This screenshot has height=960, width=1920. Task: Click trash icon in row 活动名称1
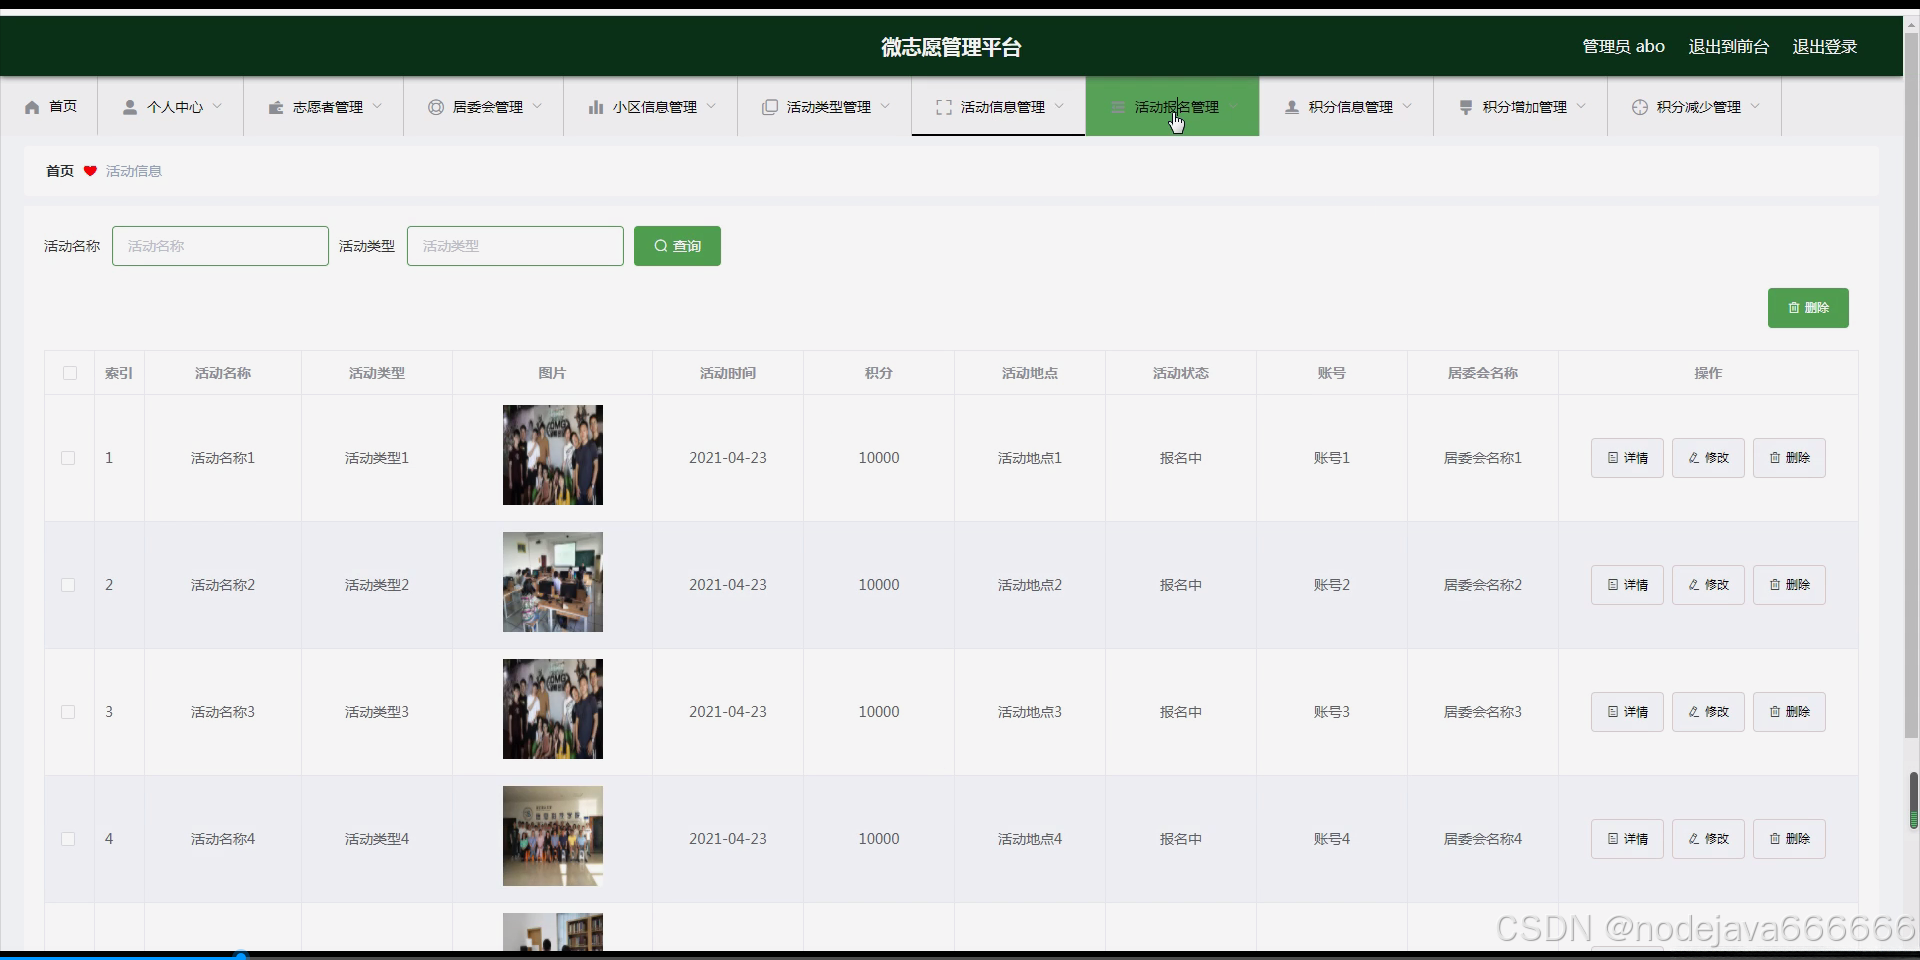(x=1775, y=458)
